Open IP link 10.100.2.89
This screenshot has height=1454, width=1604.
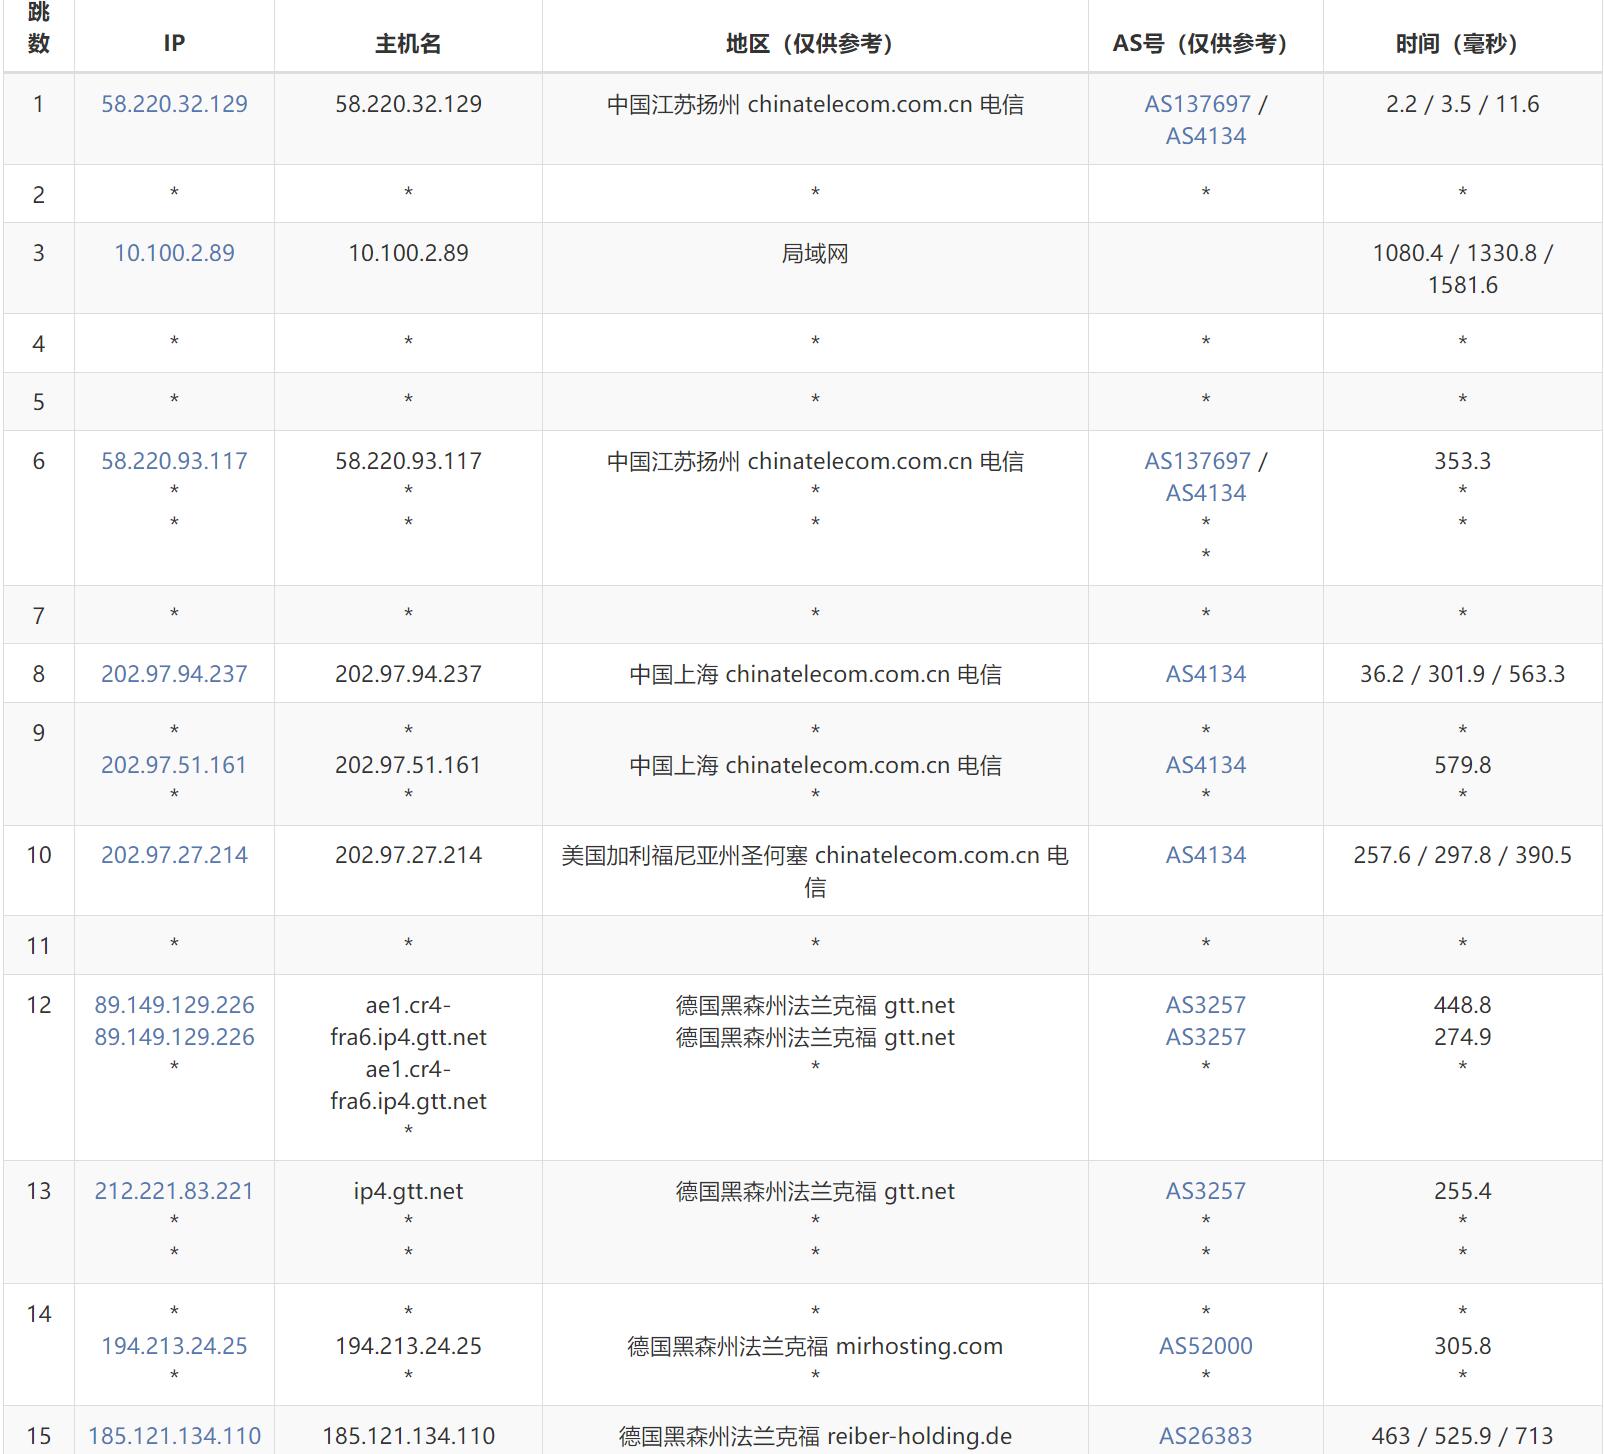pyautogui.click(x=174, y=253)
